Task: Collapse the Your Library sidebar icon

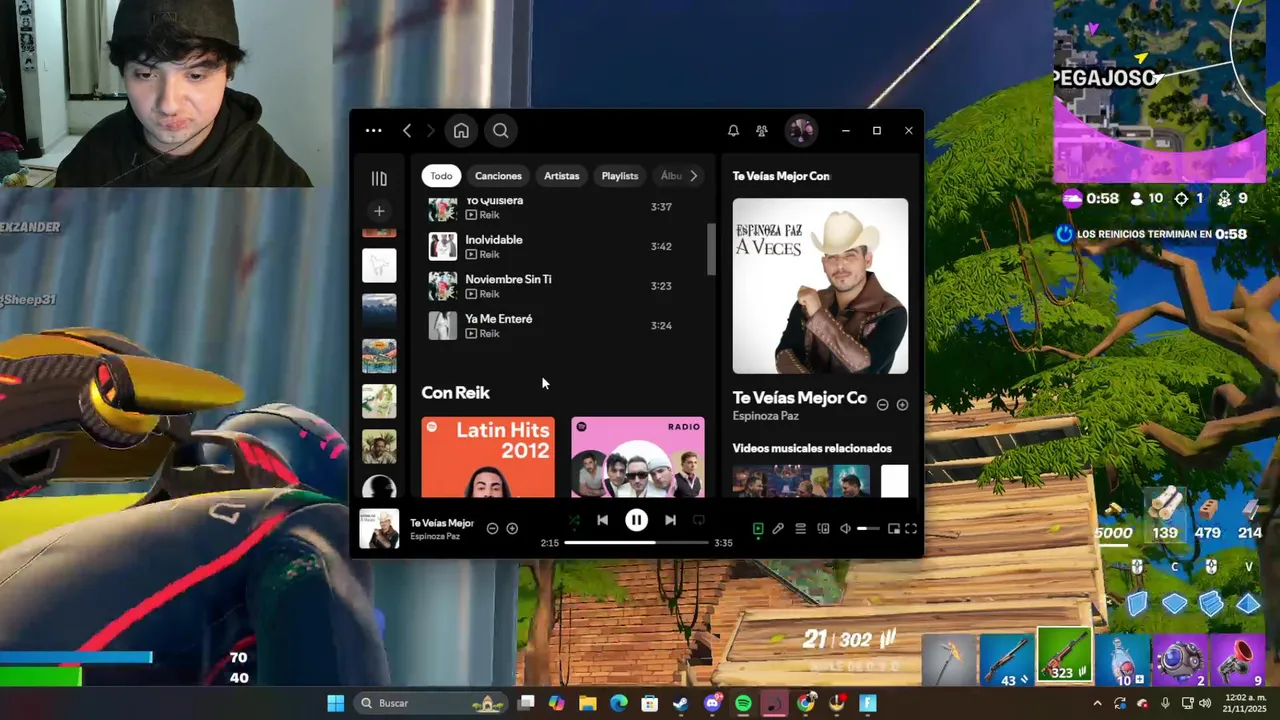Action: pos(379,178)
